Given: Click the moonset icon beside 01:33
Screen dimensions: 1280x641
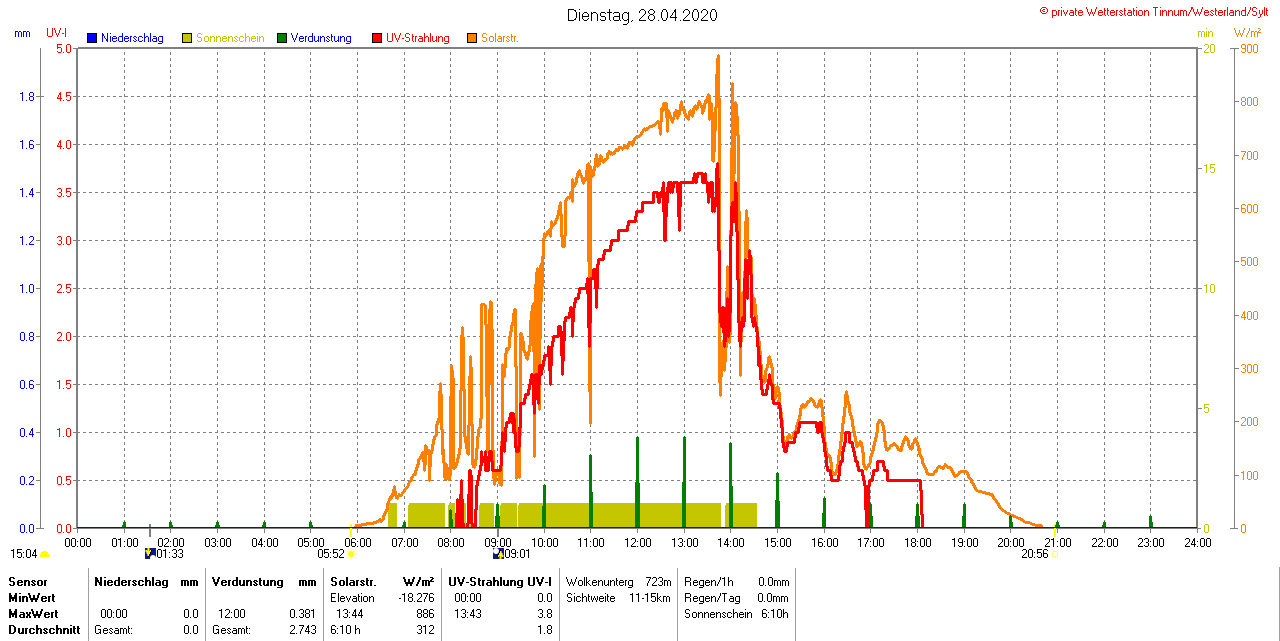Looking at the screenshot, I should point(150,553).
